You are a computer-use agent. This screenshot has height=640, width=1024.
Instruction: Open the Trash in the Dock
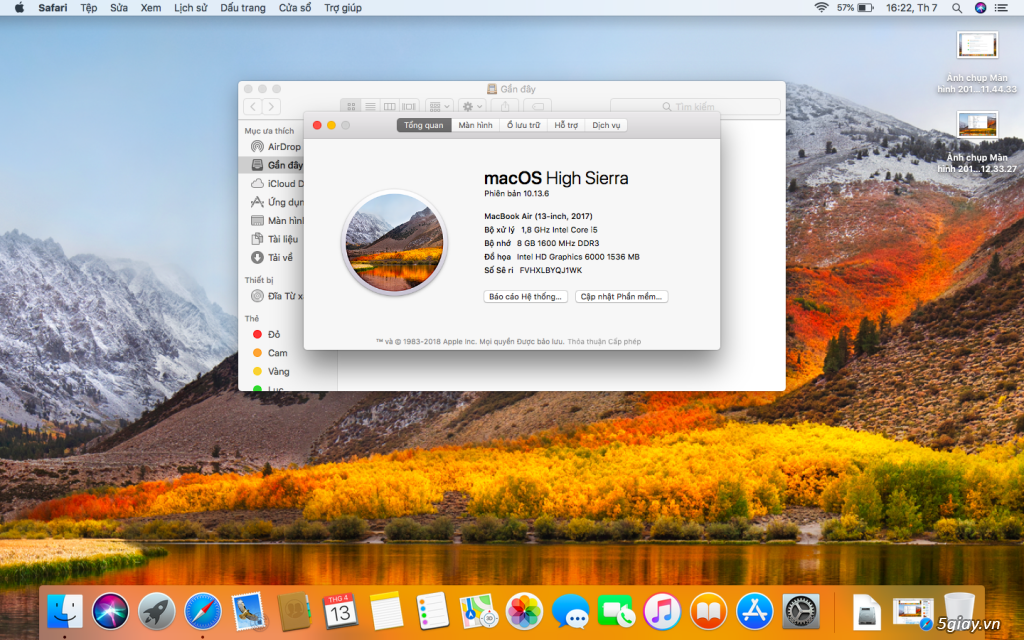click(x=959, y=612)
